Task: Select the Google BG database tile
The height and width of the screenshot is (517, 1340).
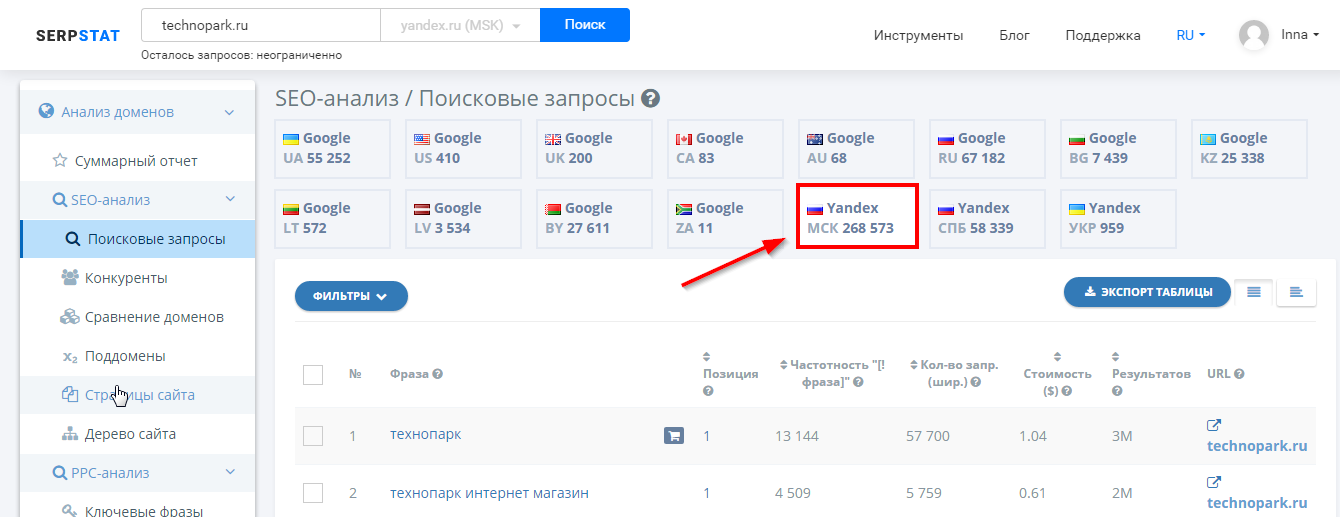Action: (x=1118, y=149)
